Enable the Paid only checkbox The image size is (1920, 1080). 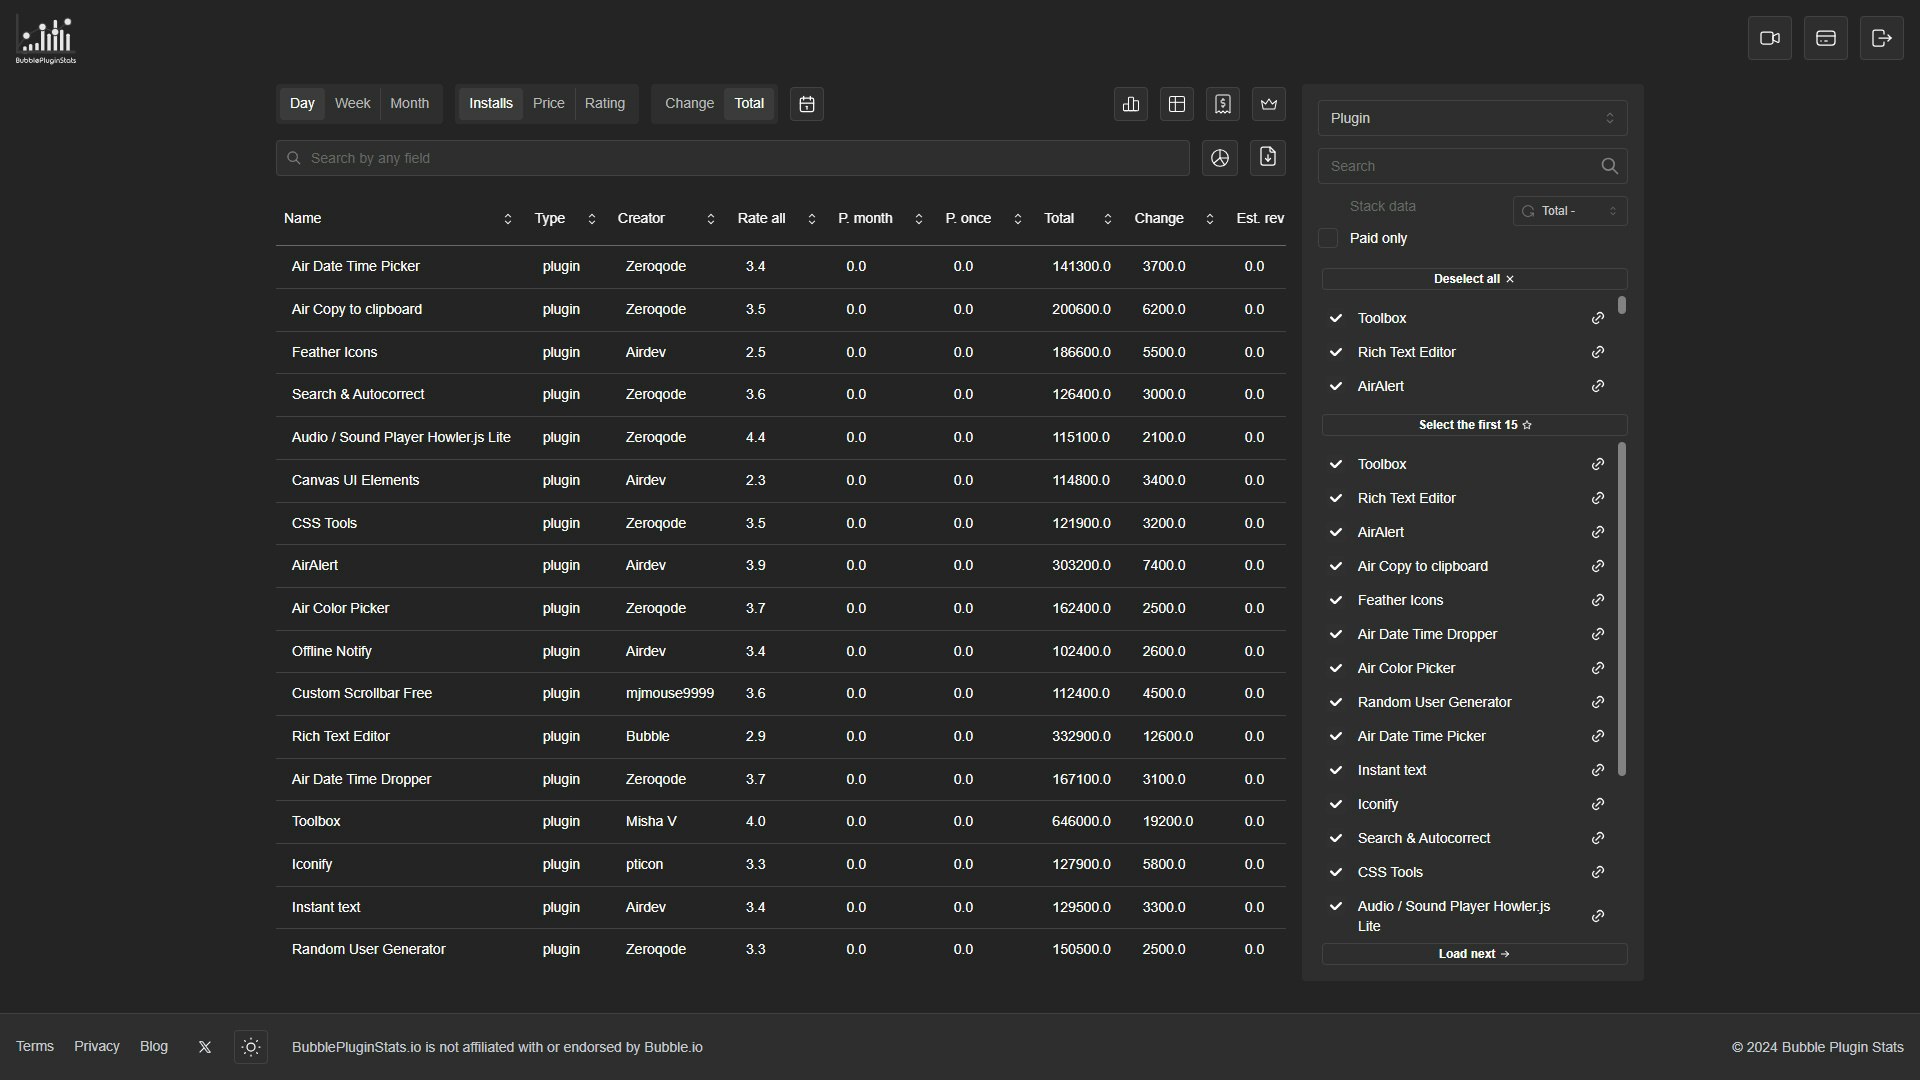[1328, 238]
